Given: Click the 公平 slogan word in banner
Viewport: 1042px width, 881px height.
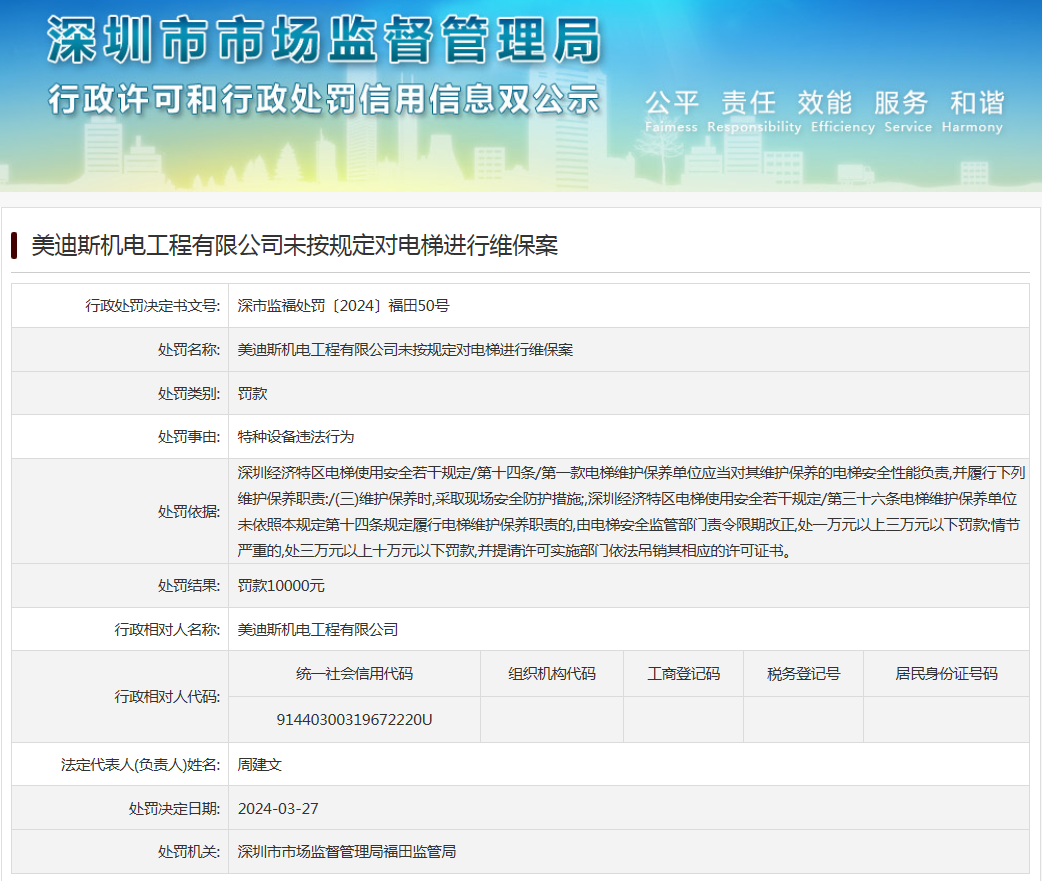Looking at the screenshot, I should pos(672,103).
